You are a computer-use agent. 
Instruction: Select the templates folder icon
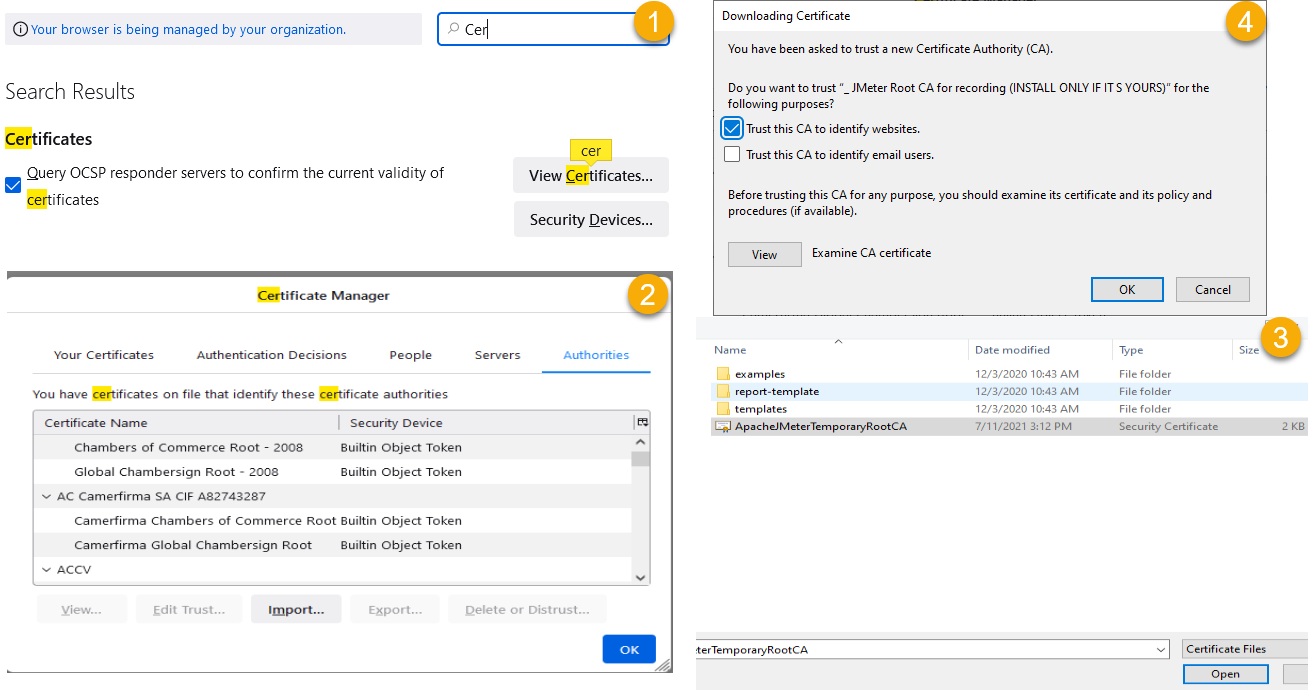point(724,409)
